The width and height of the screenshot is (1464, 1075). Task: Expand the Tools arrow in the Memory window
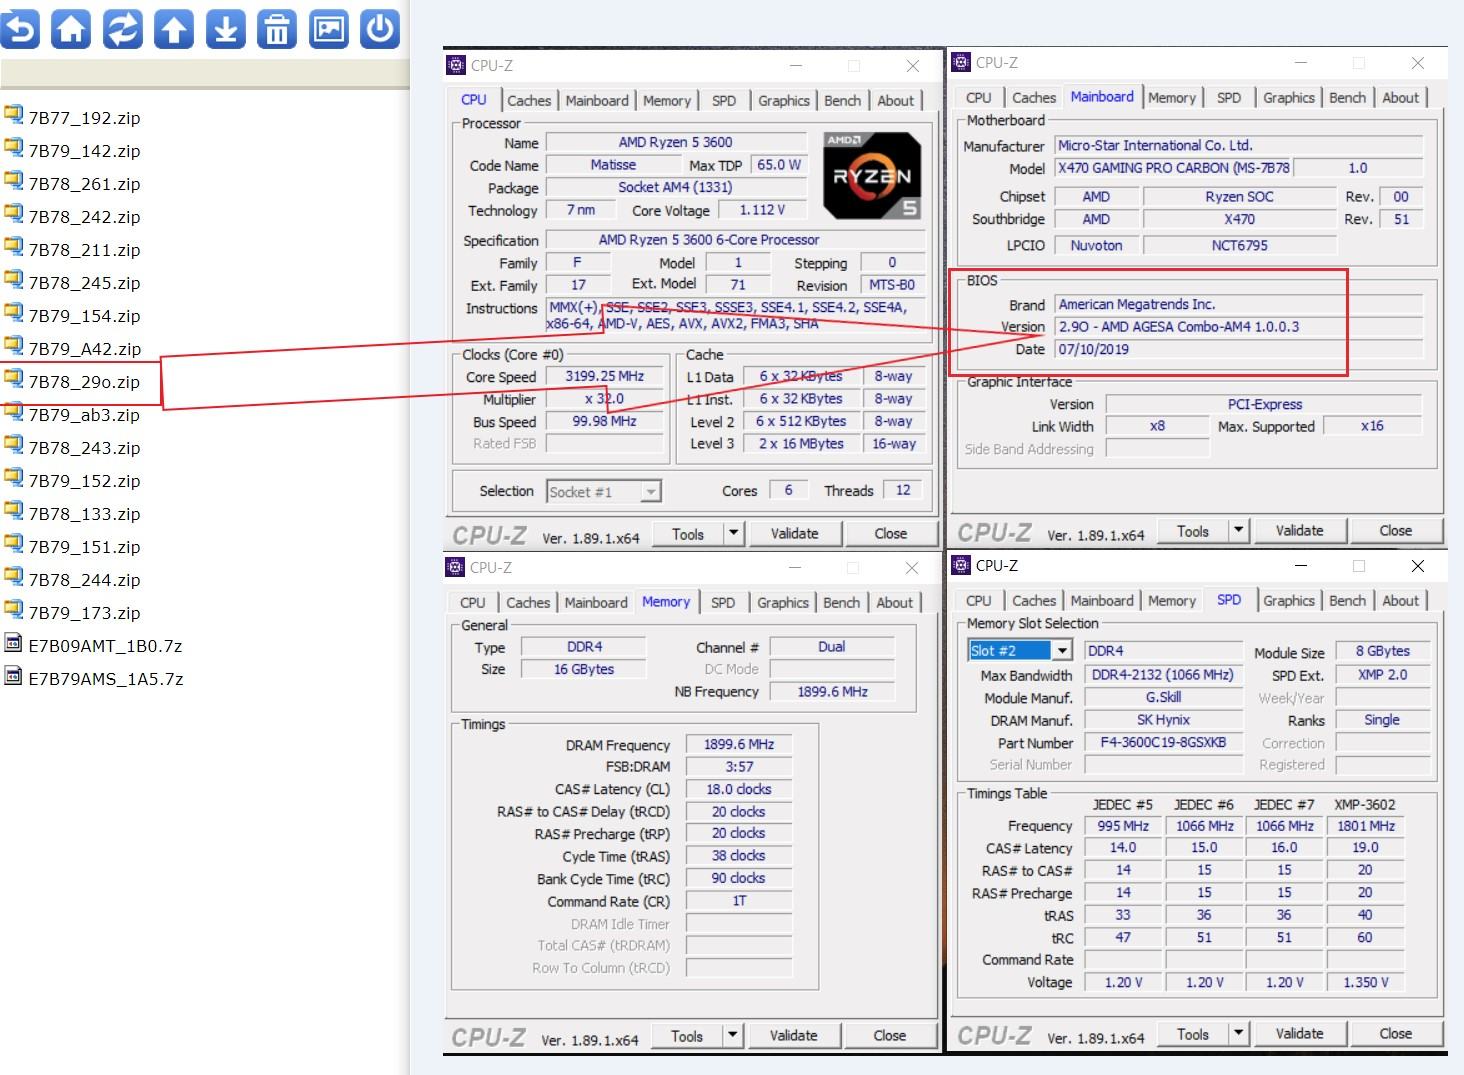(x=732, y=1035)
